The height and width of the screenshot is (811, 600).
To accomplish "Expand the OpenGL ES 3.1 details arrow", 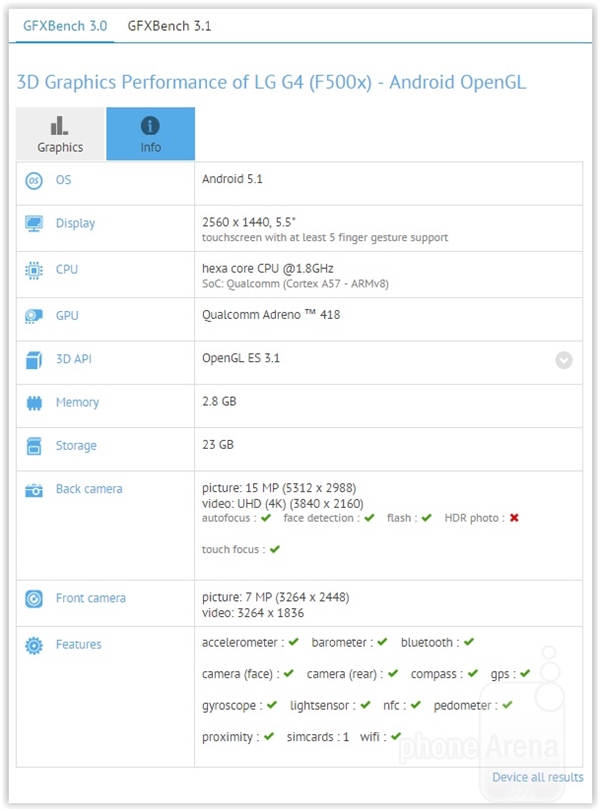I will (564, 360).
